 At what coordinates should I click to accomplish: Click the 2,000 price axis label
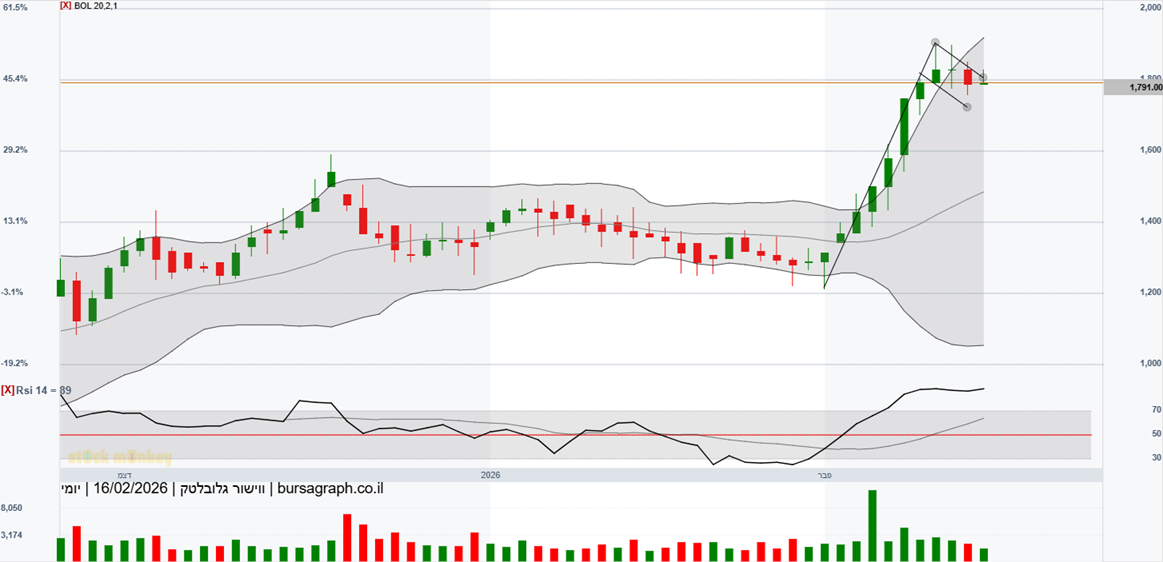click(1150, 7)
